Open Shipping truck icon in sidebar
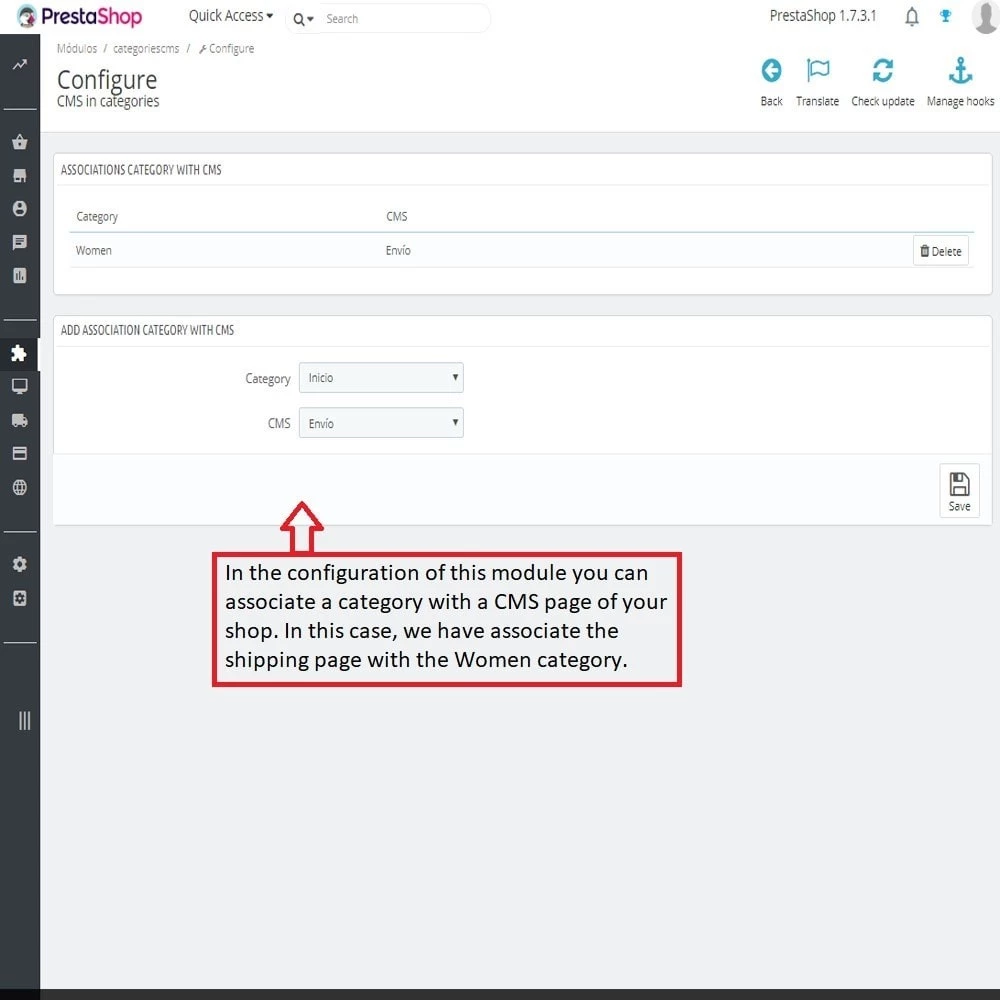This screenshot has width=1000, height=1000. point(20,420)
